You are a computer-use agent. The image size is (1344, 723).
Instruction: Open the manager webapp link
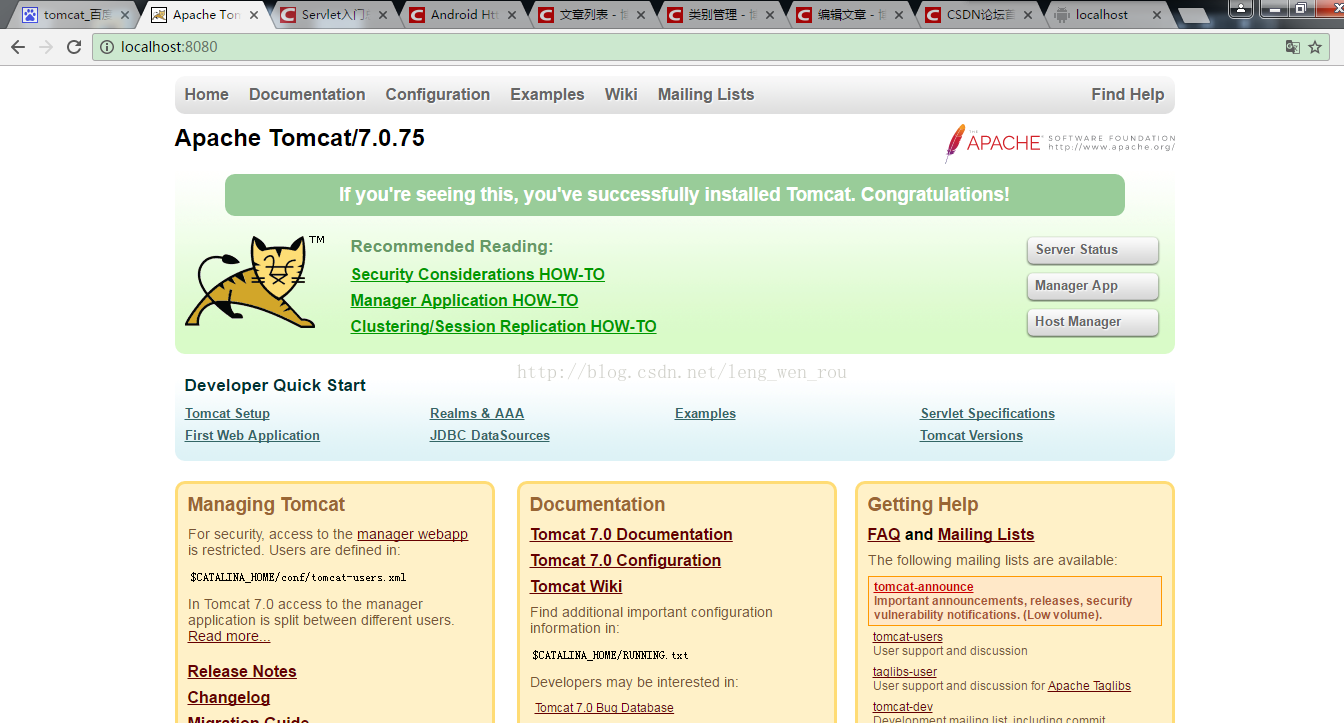(412, 534)
